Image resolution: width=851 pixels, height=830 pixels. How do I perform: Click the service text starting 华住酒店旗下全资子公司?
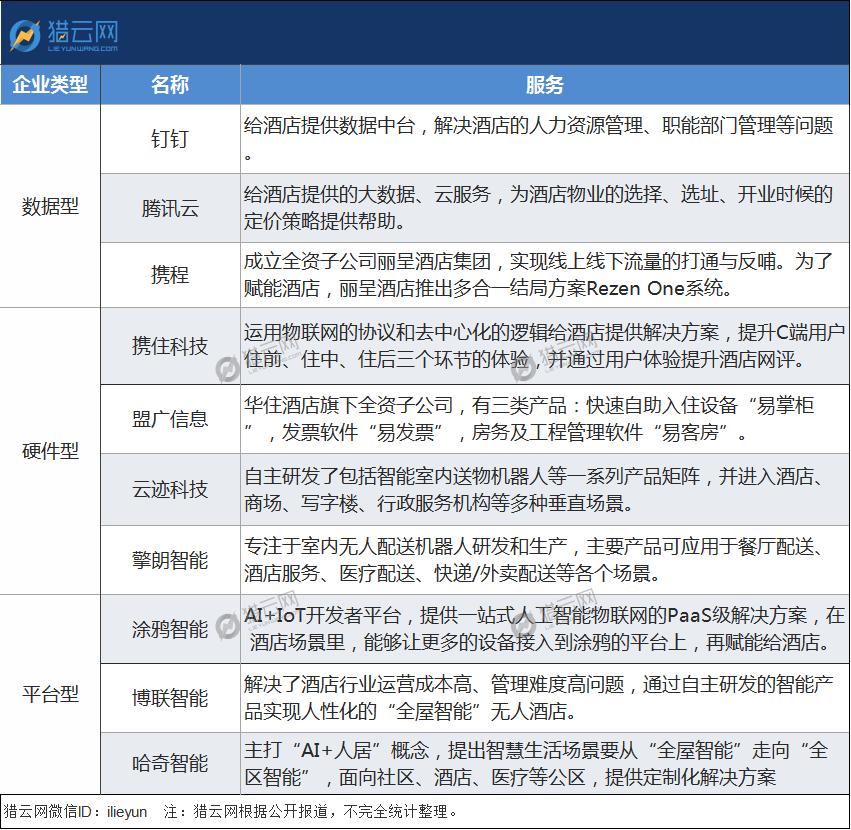pos(529,419)
